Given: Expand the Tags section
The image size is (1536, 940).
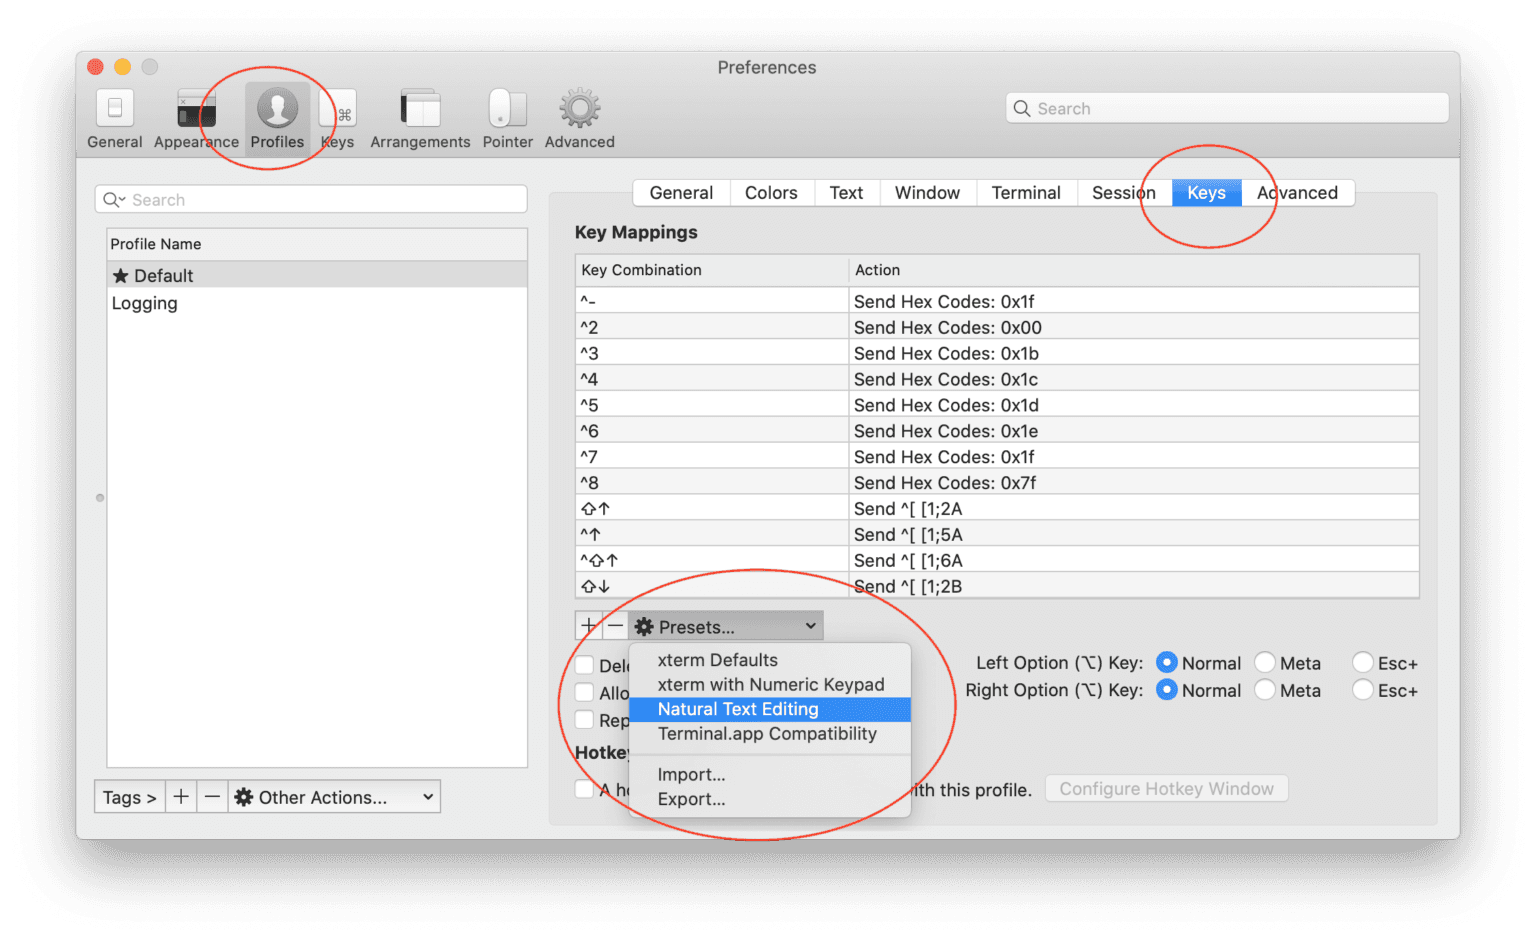Looking at the screenshot, I should point(128,796).
